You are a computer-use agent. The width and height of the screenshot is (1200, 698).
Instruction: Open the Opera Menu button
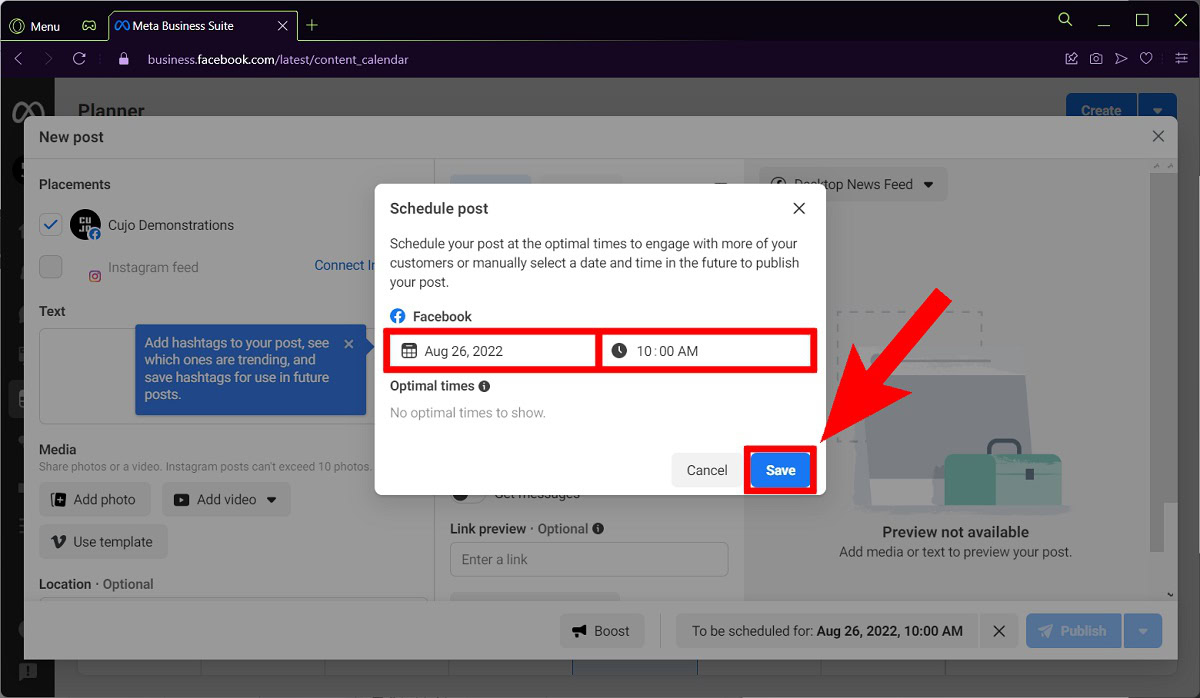pos(35,26)
